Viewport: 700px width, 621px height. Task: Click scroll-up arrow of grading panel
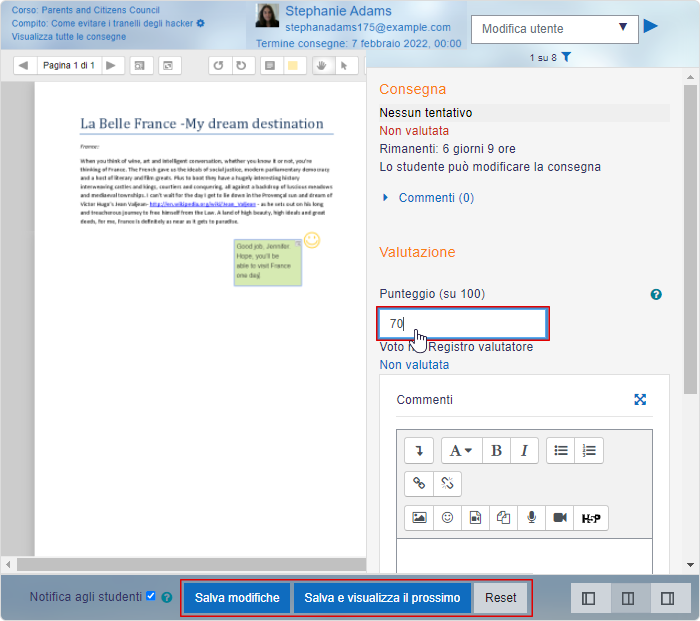(690, 77)
